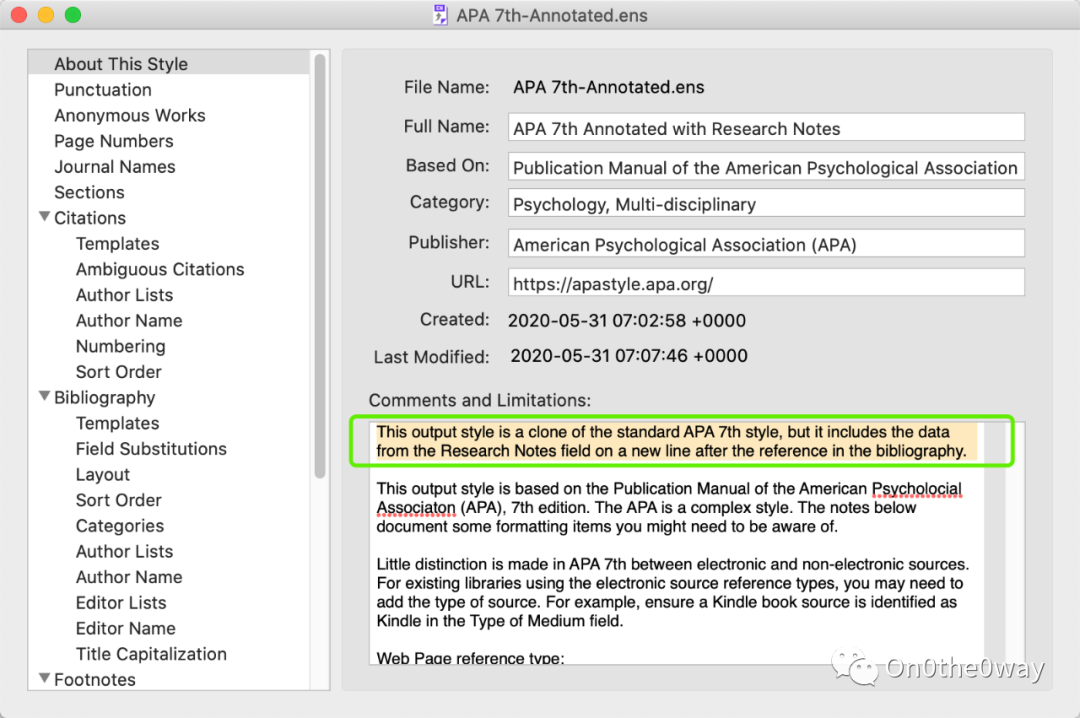The width and height of the screenshot is (1080, 718).
Task: Expand the Footnotes disclosure triangle
Action: click(44, 677)
